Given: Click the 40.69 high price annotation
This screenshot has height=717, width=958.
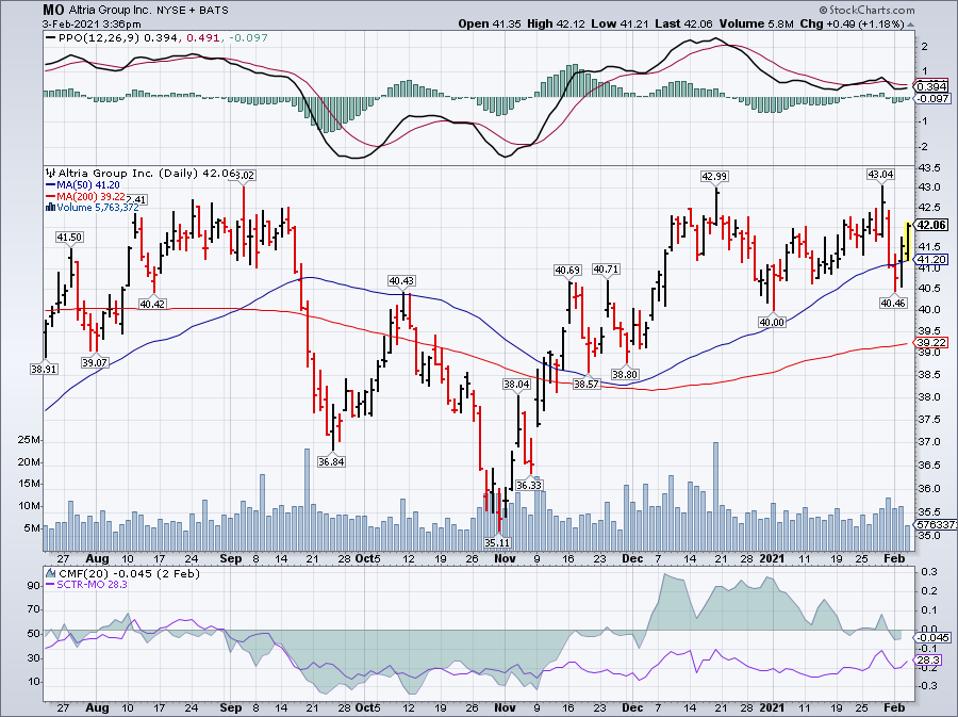Looking at the screenshot, I should [x=568, y=269].
